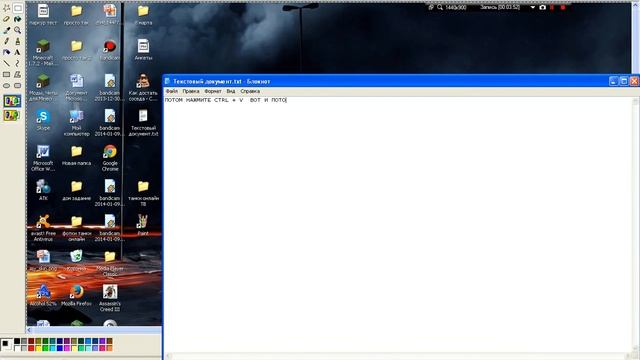Choose the Curve tool in Paint
The width and height of the screenshot is (640, 360).
18,63
